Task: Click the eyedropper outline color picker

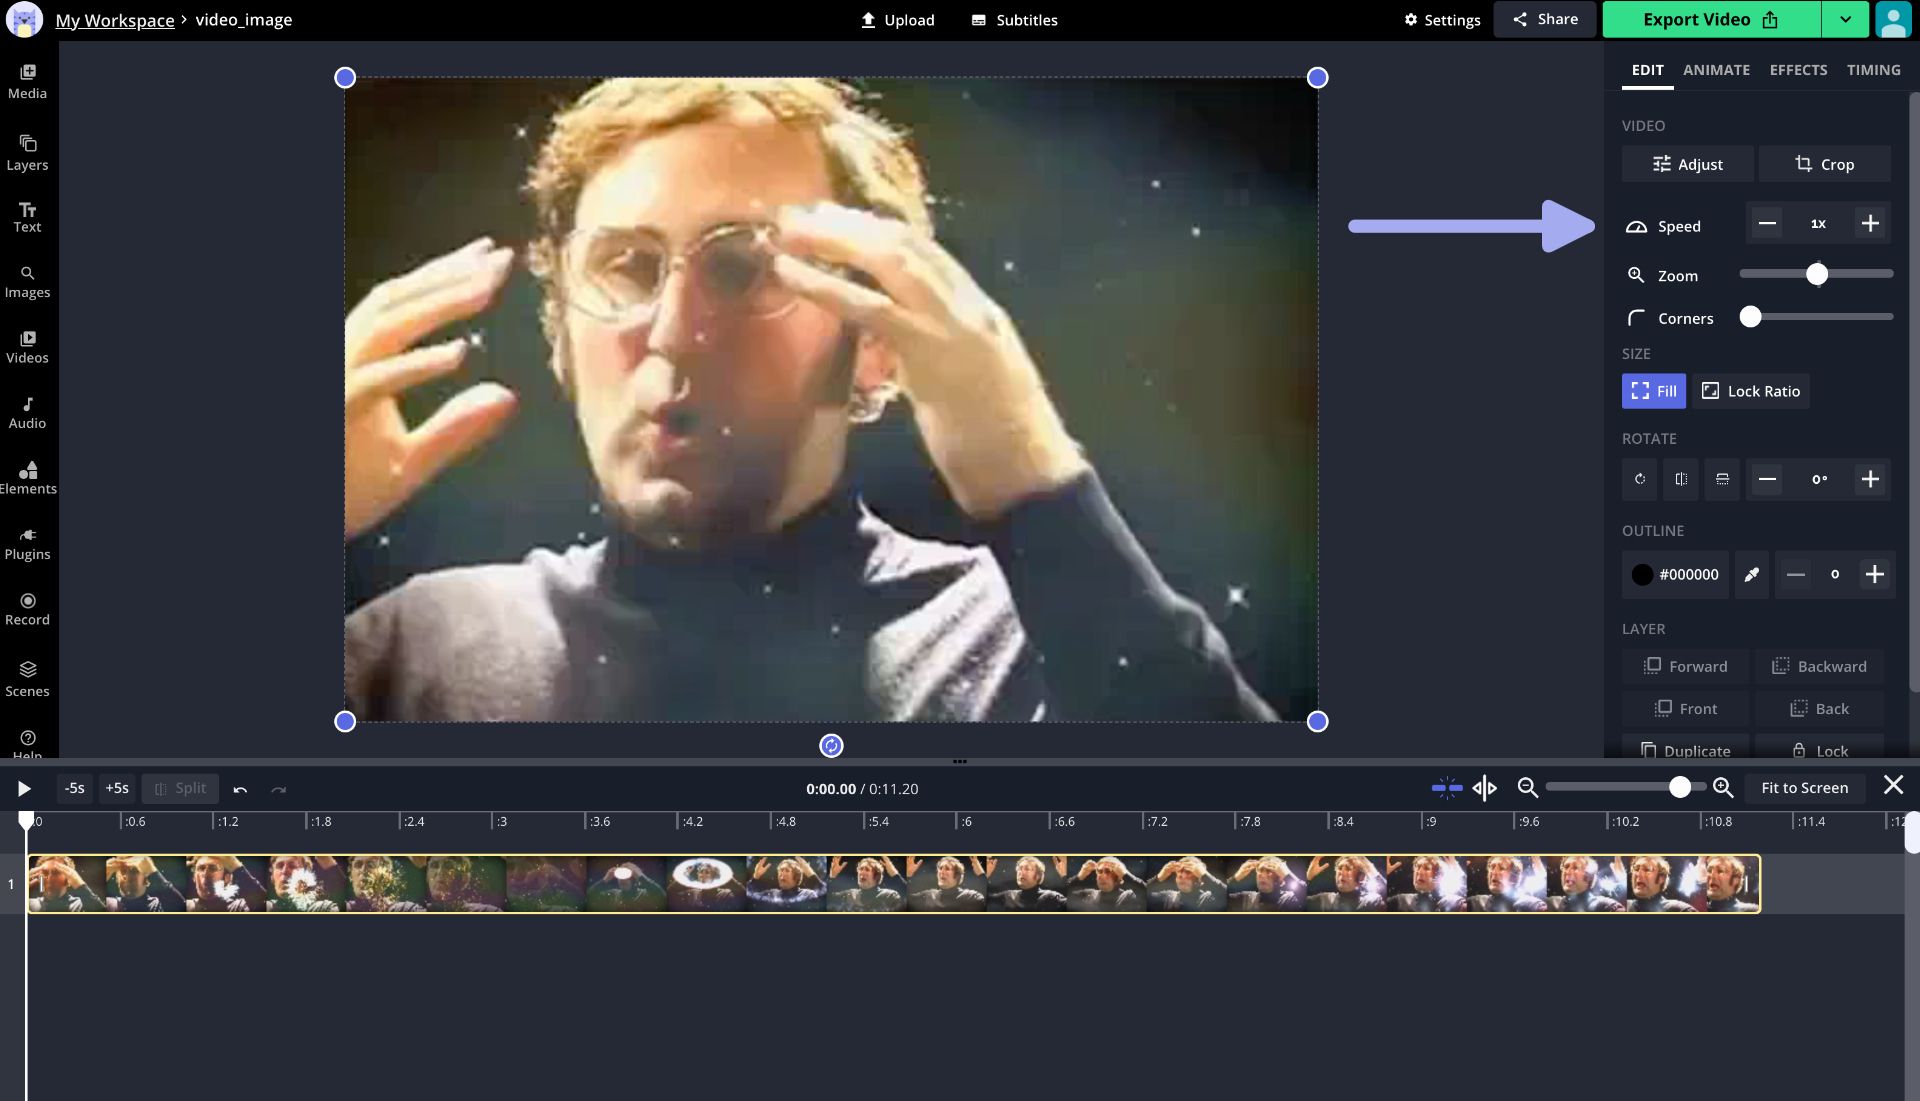Action: tap(1751, 574)
